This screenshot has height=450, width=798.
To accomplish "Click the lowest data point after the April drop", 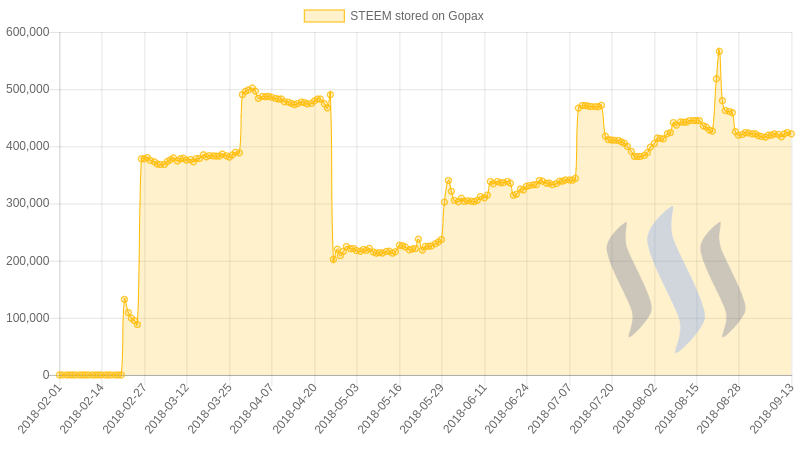I will point(333,260).
